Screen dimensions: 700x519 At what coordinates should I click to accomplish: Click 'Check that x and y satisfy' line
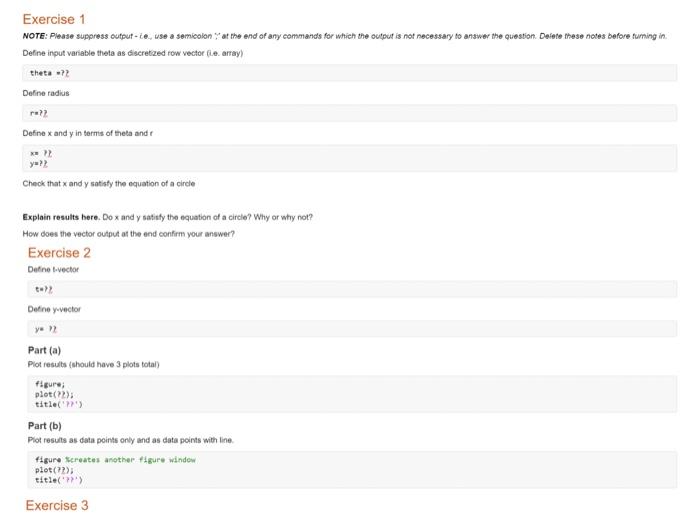click(x=108, y=183)
